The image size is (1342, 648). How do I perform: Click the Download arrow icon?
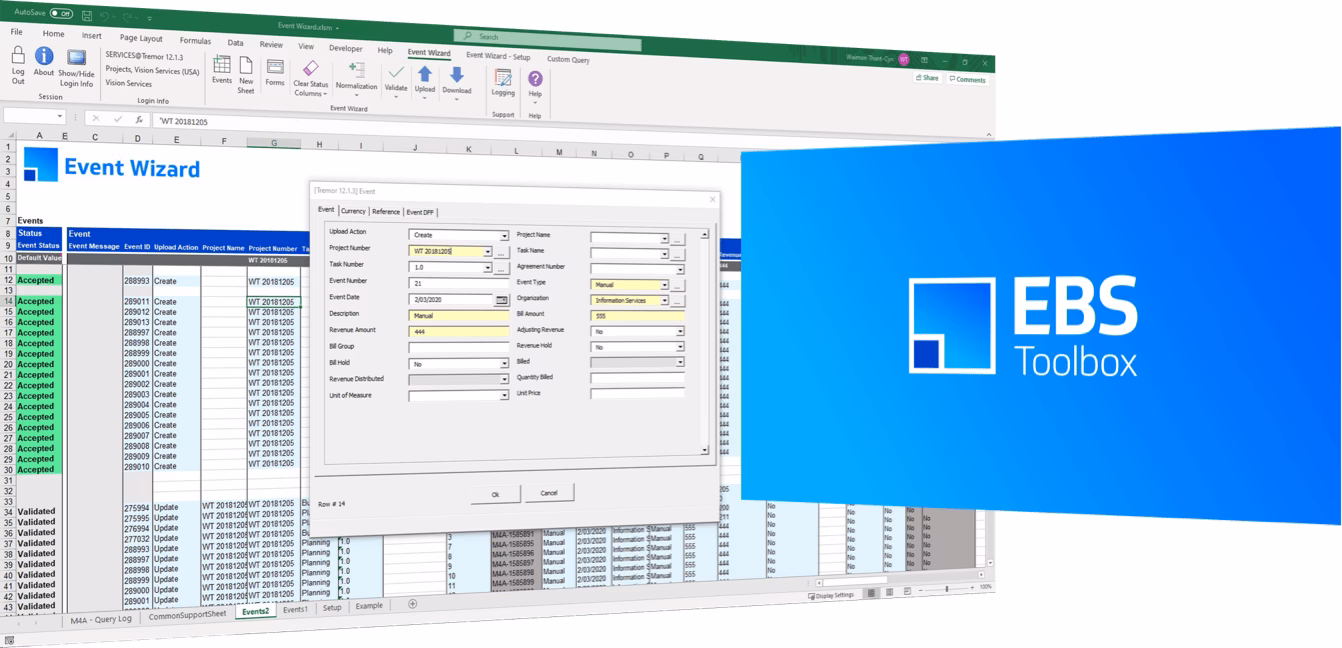[x=457, y=74]
